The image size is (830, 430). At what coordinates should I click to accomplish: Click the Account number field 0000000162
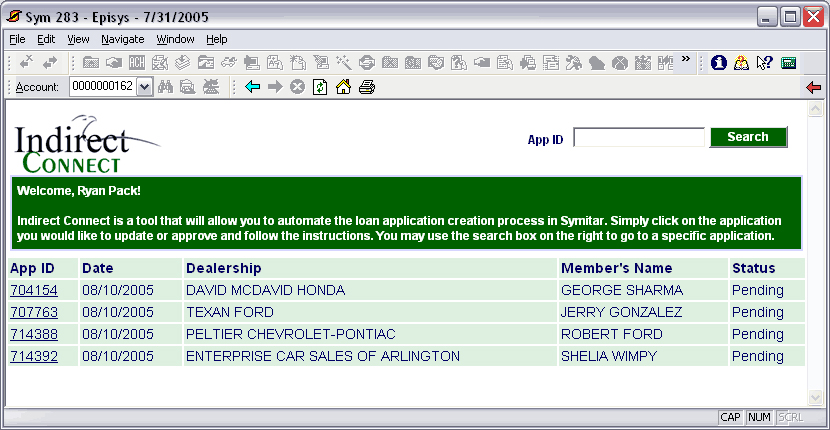click(x=103, y=87)
